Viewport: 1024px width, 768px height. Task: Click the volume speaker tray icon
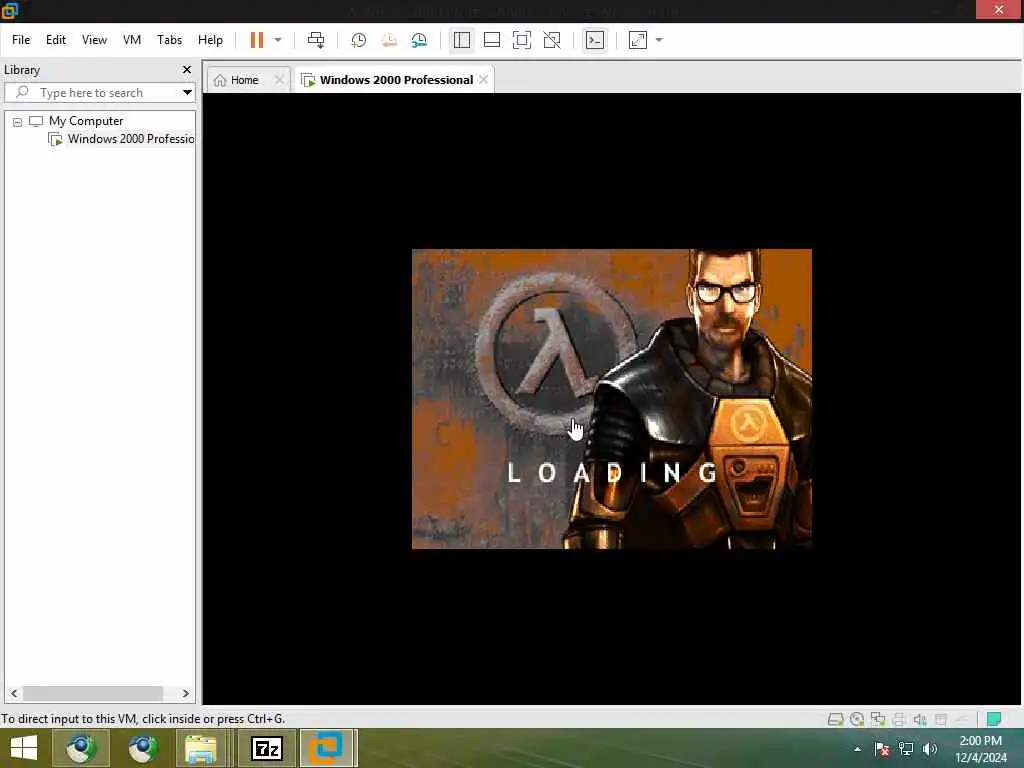929,749
